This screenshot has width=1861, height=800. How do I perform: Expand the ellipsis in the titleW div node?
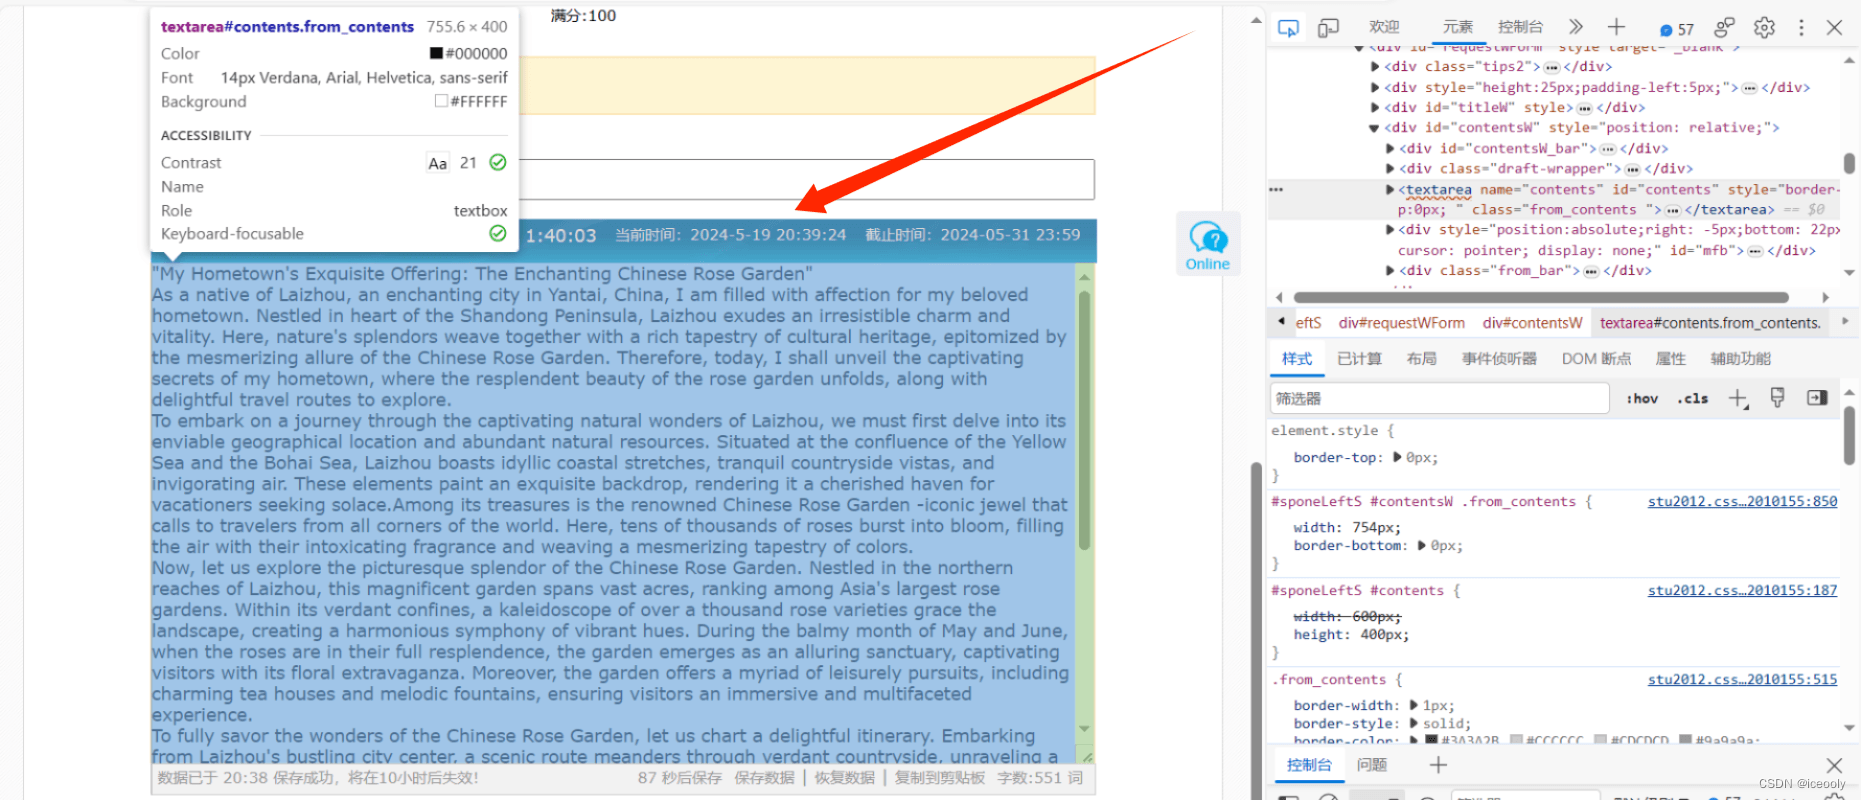1584,108
